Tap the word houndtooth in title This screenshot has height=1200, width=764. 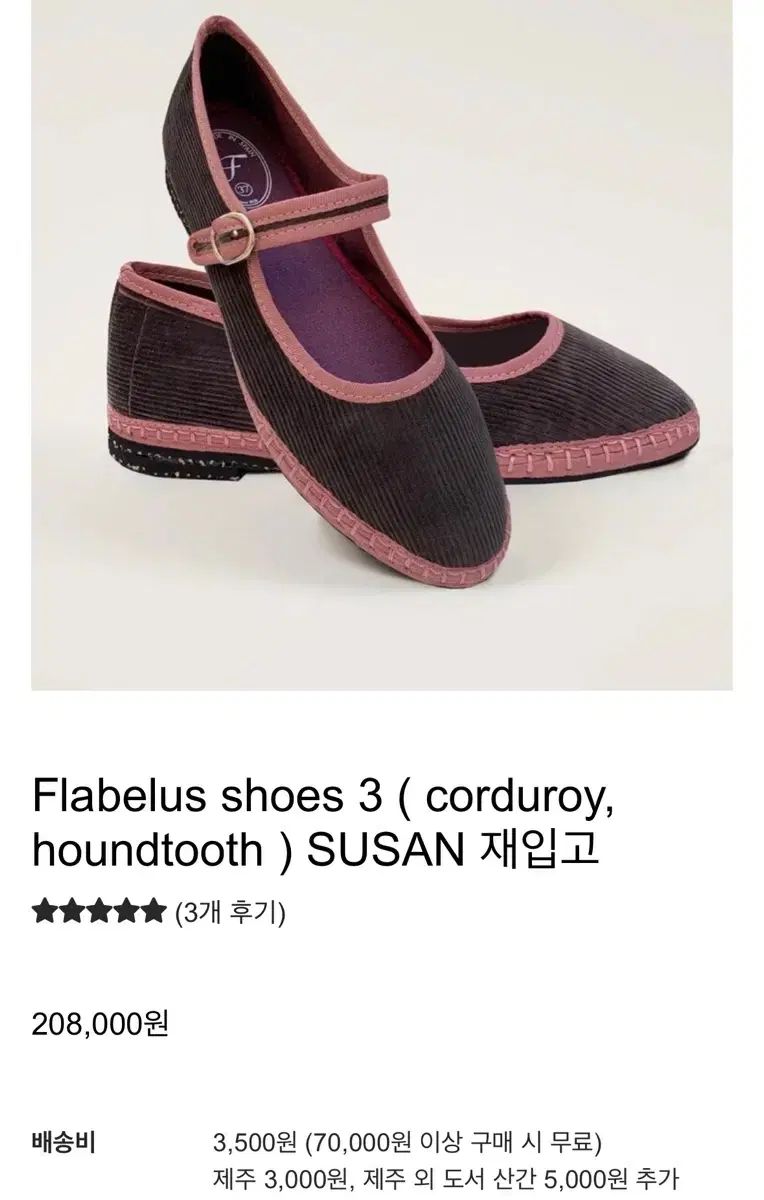click(x=147, y=850)
